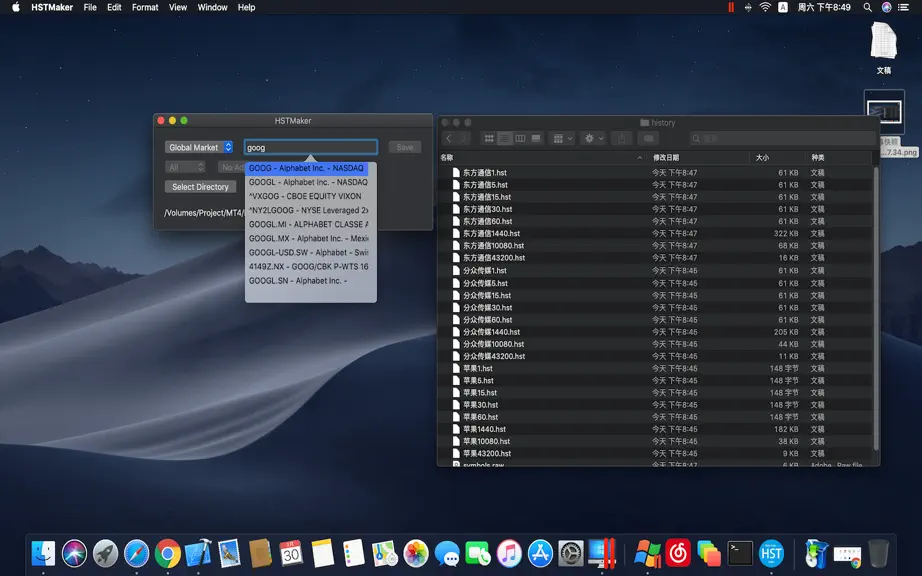Open Wi-Fi status menu

click(765, 7)
